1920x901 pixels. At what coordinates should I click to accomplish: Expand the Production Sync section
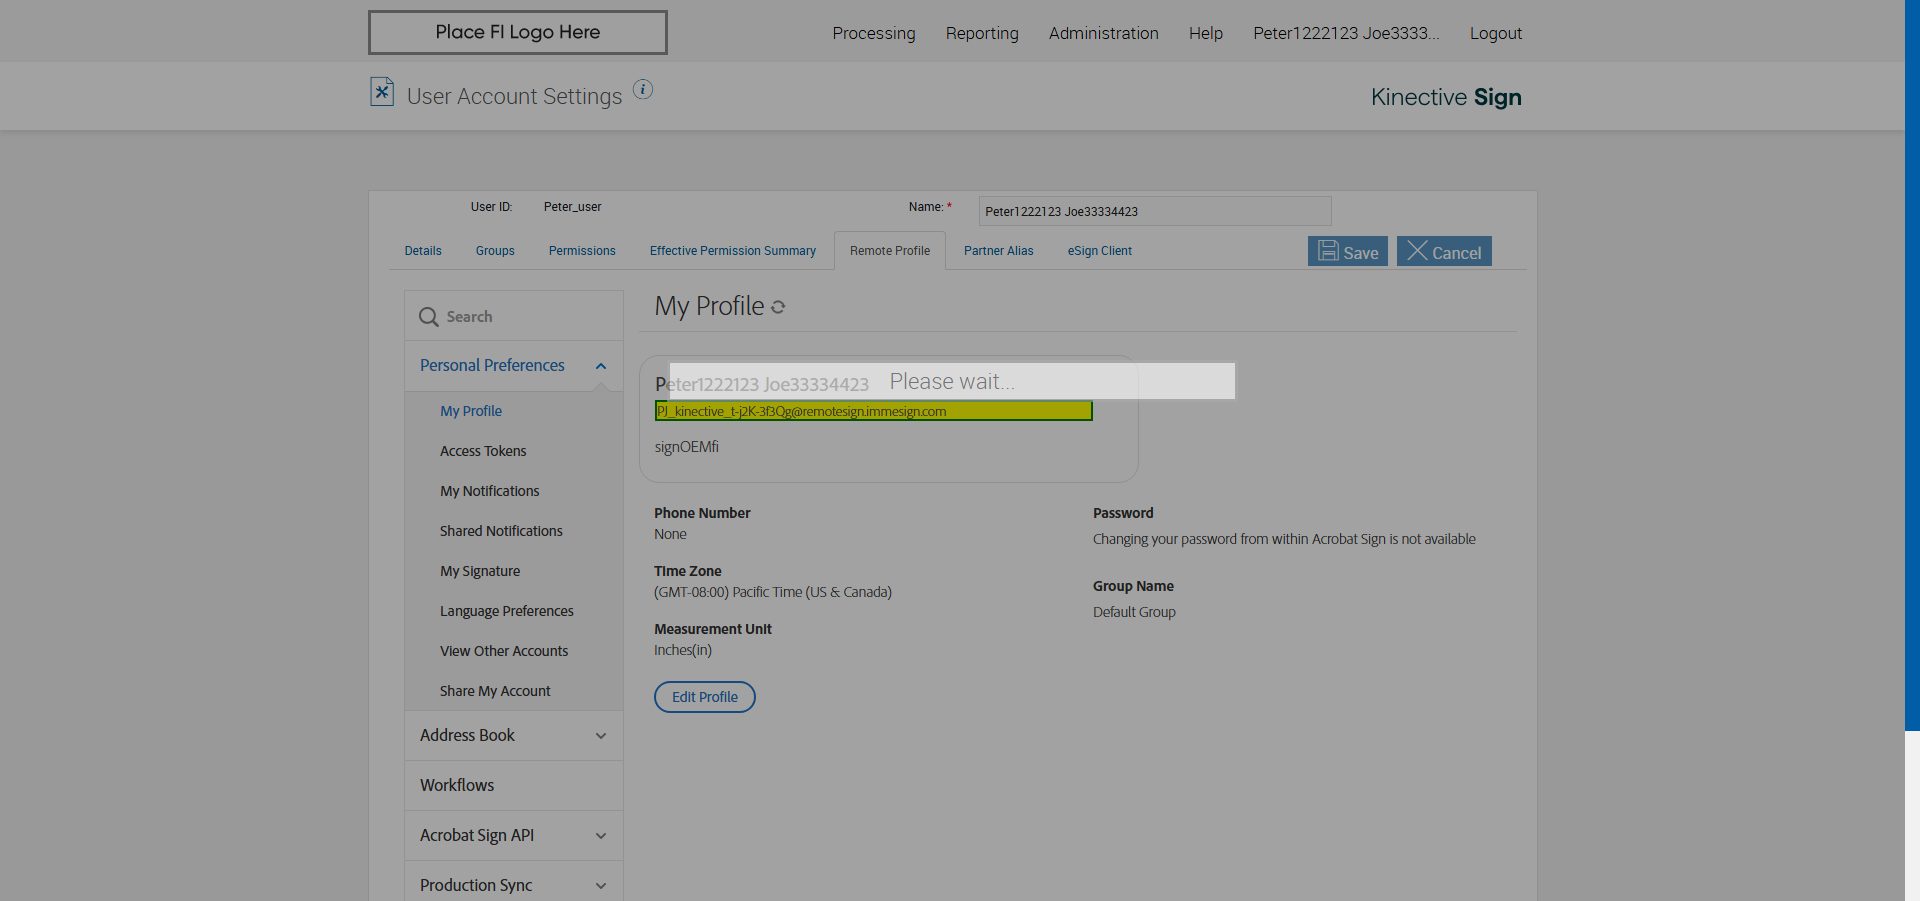[x=601, y=886]
